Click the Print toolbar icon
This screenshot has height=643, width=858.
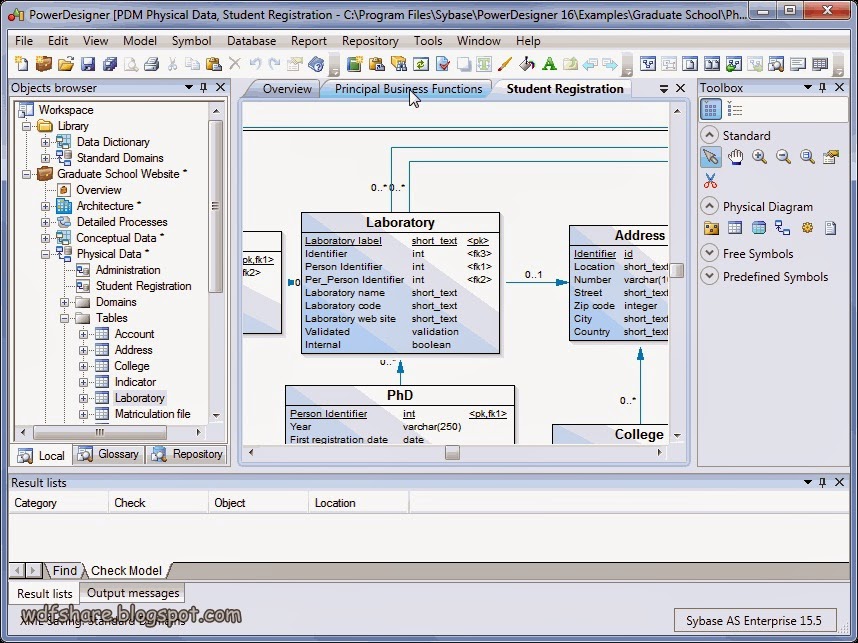coord(152,64)
